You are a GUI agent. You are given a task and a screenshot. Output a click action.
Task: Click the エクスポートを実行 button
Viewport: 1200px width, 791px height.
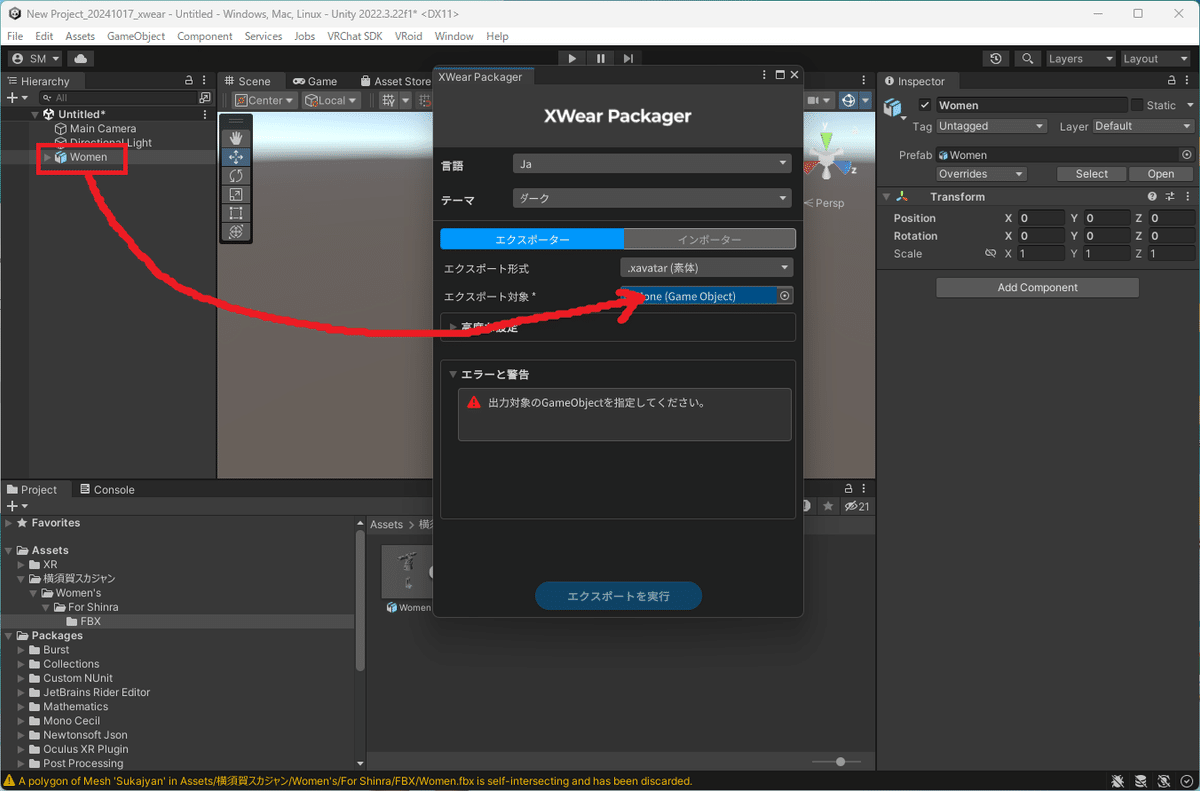point(618,596)
